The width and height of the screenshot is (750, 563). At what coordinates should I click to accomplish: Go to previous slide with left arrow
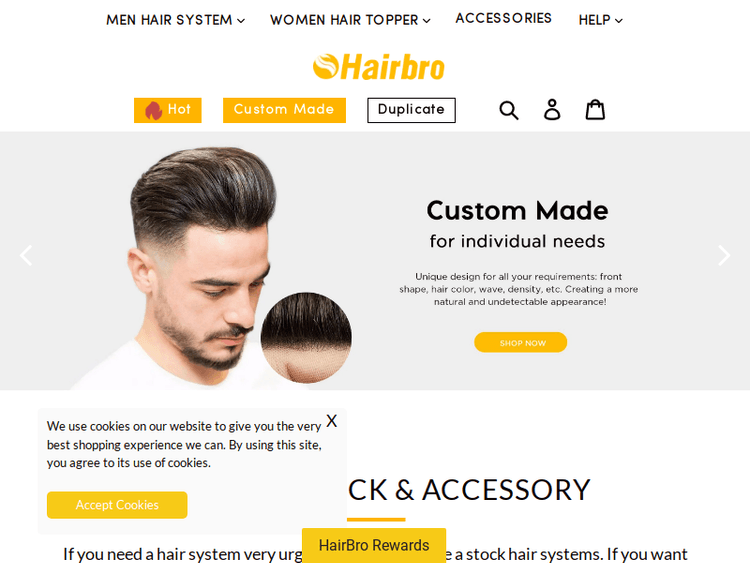pos(26,255)
